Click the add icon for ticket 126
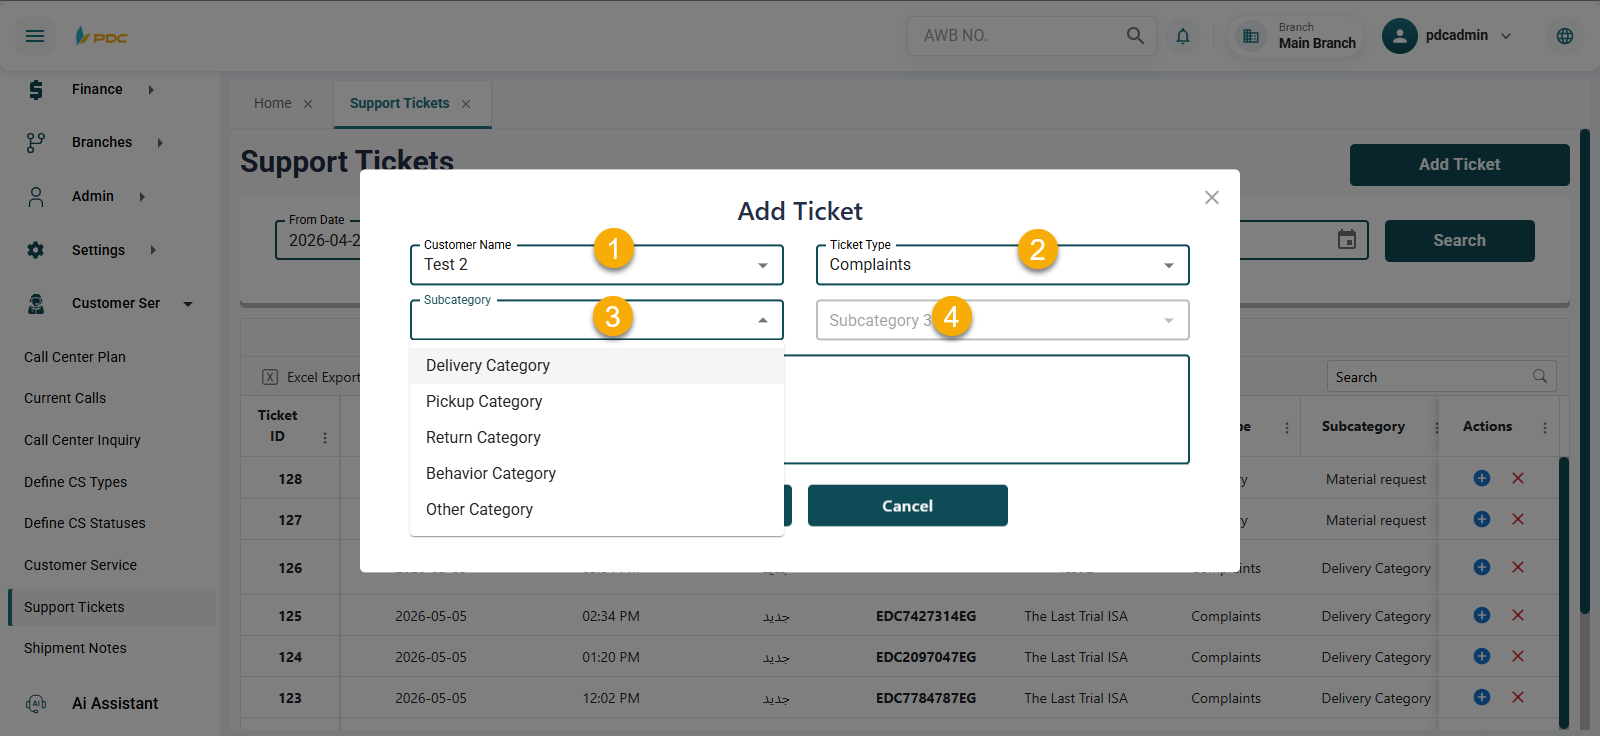 (x=1482, y=567)
